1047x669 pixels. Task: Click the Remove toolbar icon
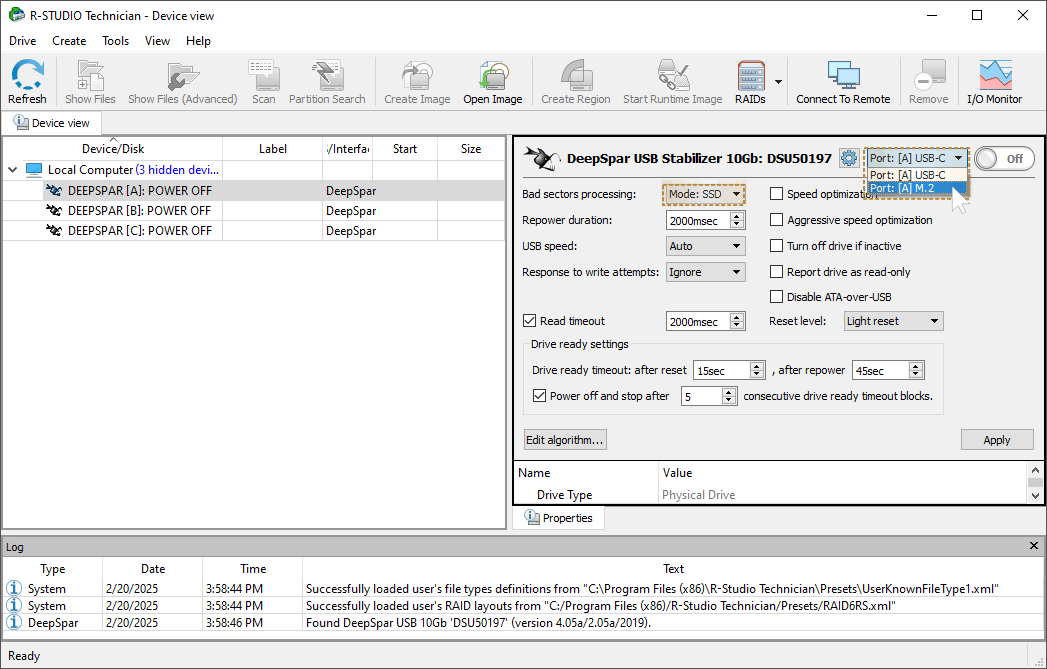point(929,75)
